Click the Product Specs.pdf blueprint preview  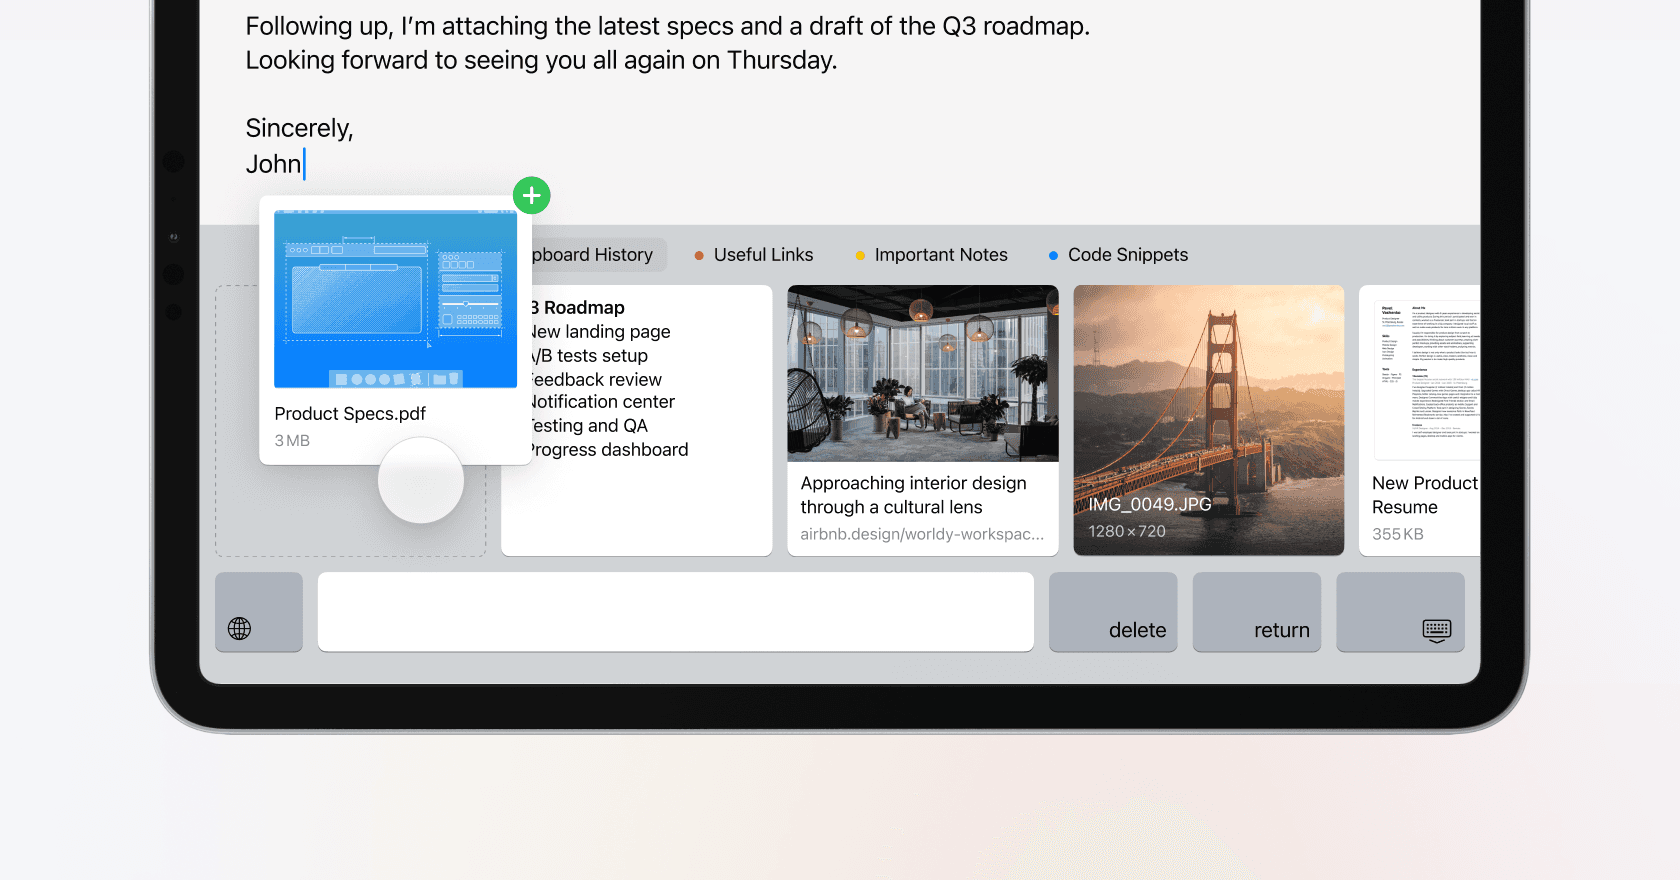395,299
